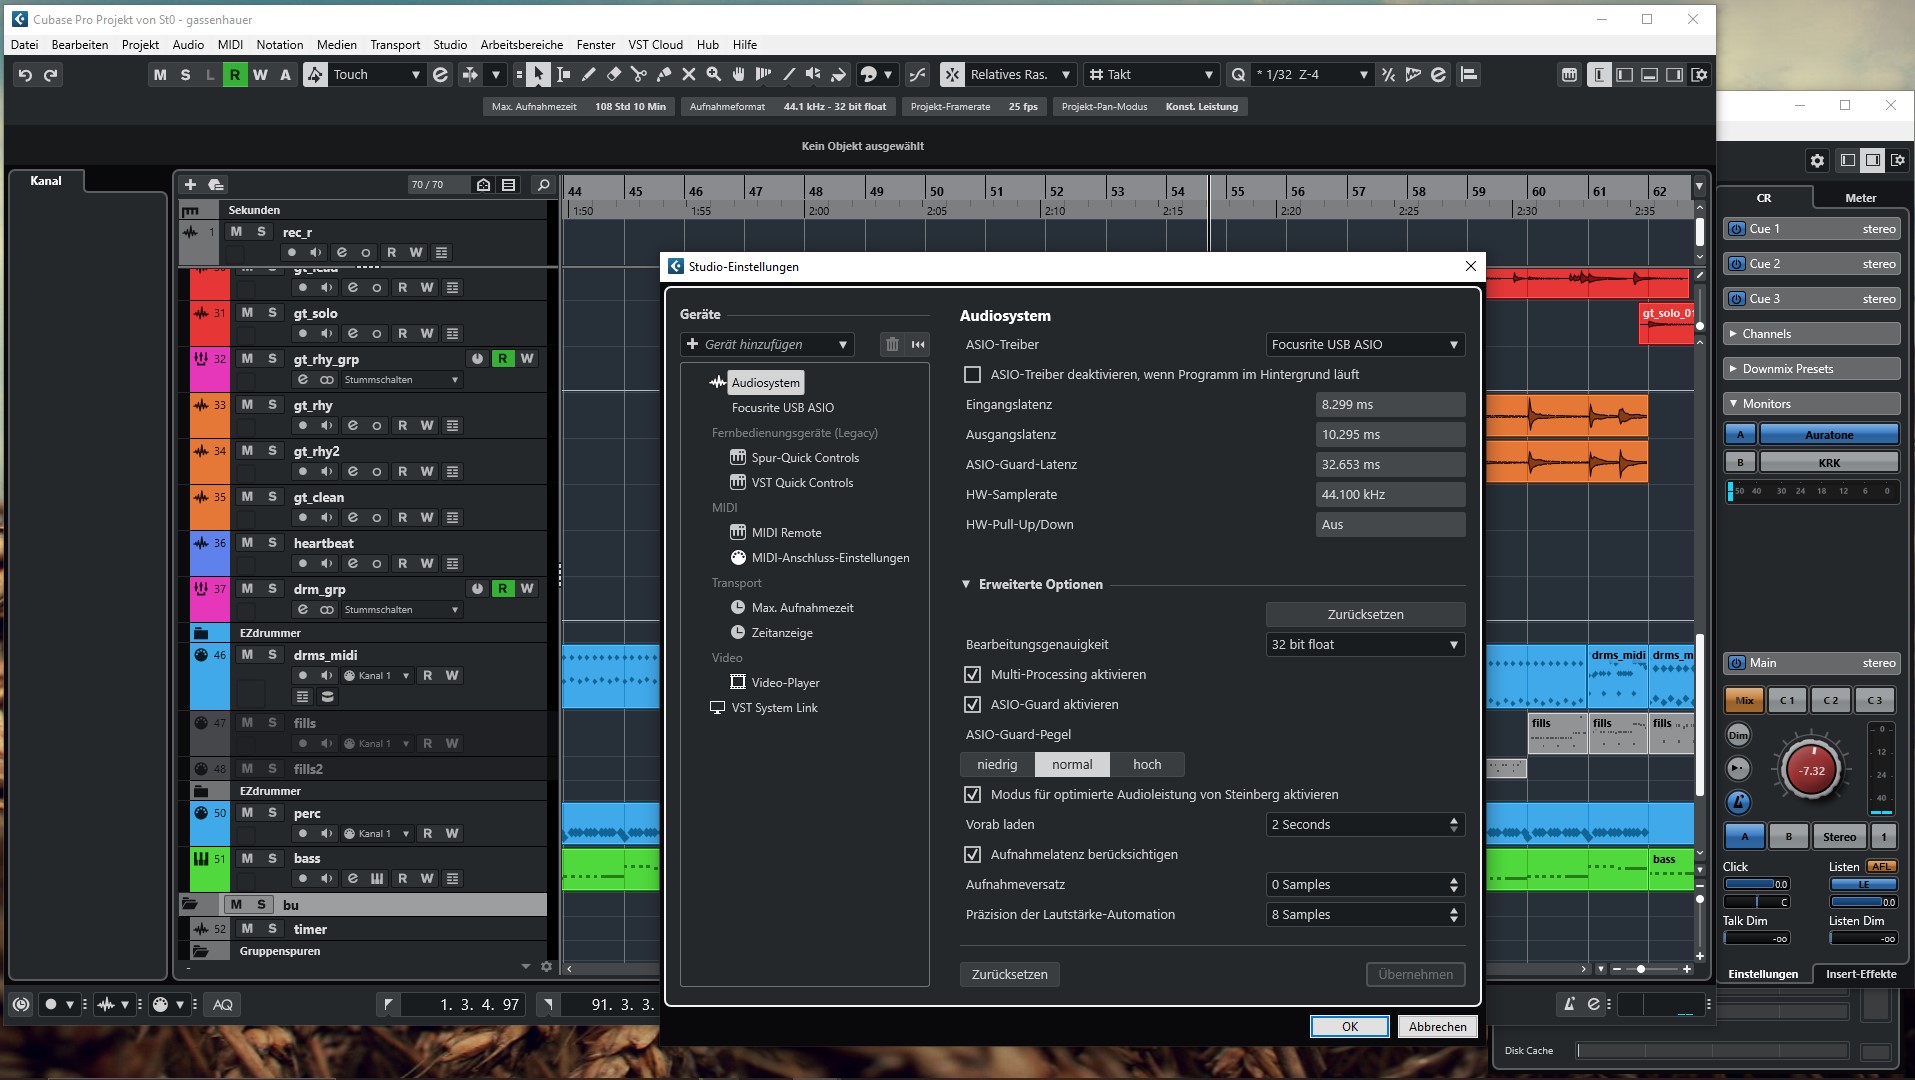The width and height of the screenshot is (1915, 1080).
Task: Click OK in Studio-Einstellungen dialog
Action: [x=1350, y=1026]
